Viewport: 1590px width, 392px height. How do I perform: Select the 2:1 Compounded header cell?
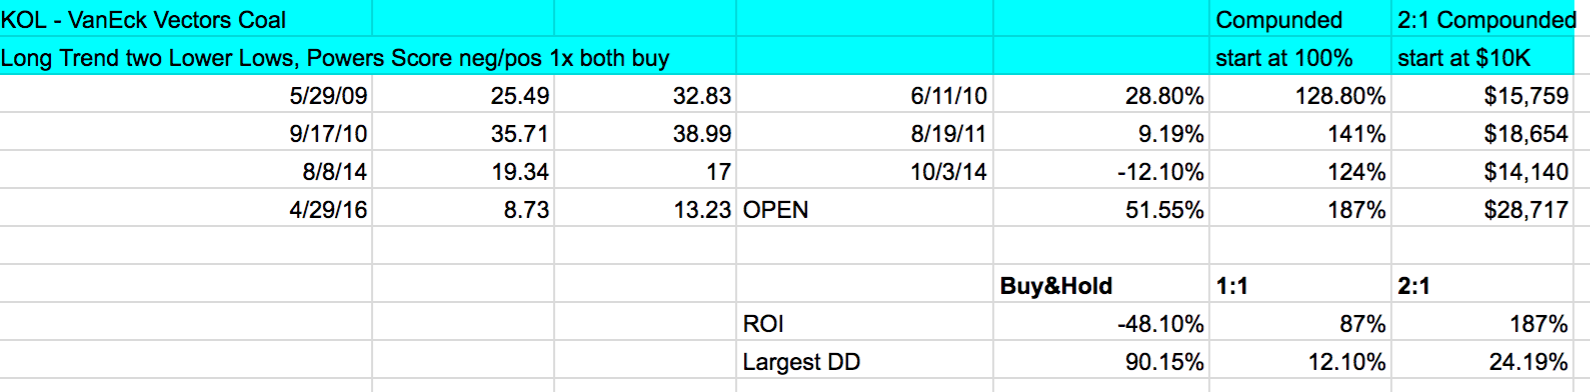click(x=1483, y=19)
